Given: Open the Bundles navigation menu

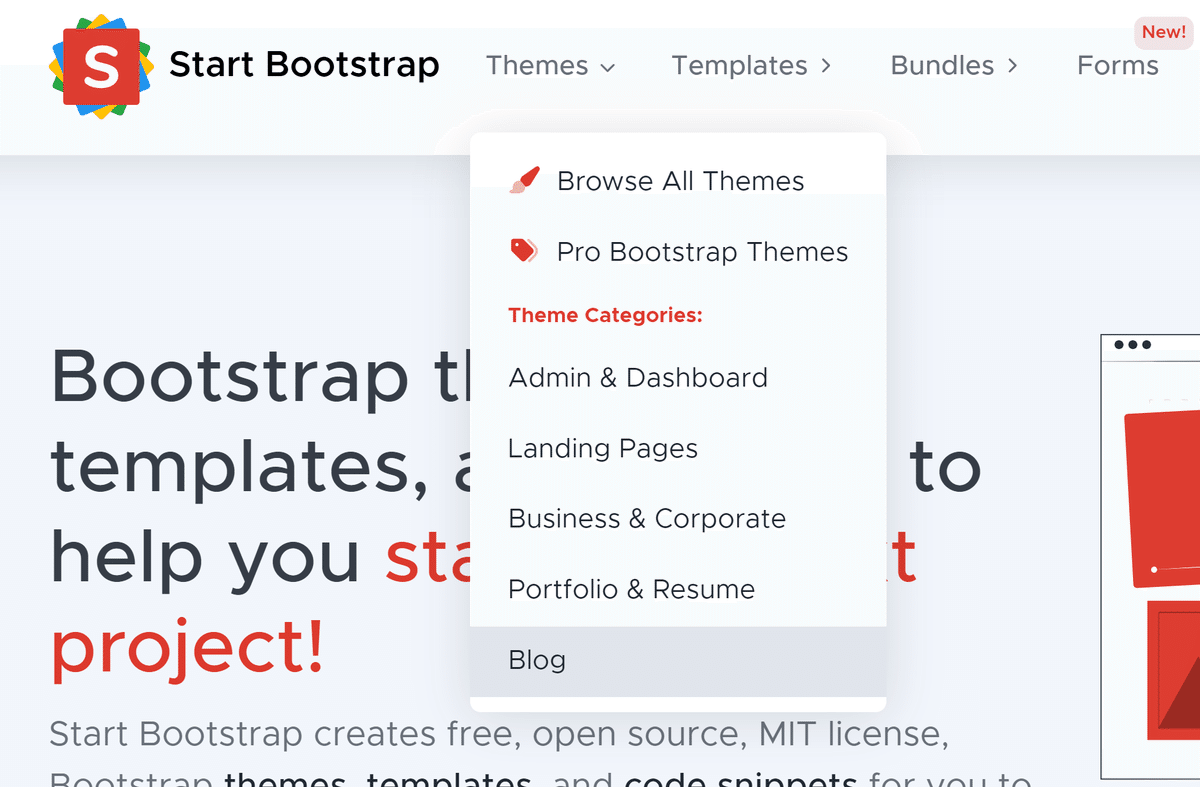Looking at the screenshot, I should tap(954, 66).
